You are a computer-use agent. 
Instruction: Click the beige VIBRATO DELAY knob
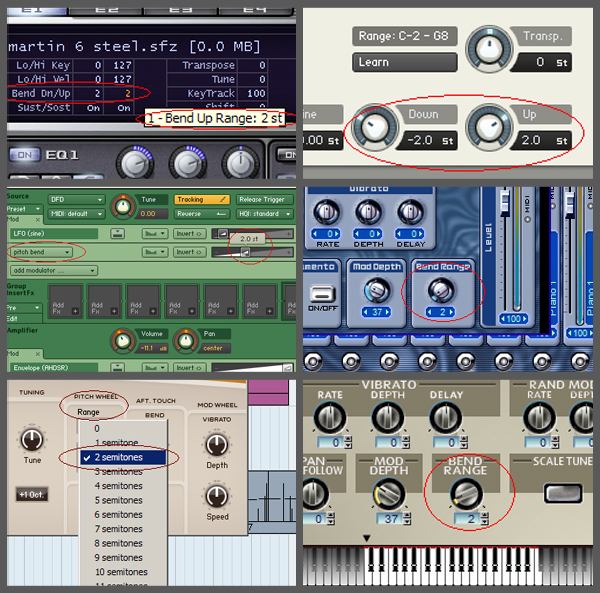point(445,418)
